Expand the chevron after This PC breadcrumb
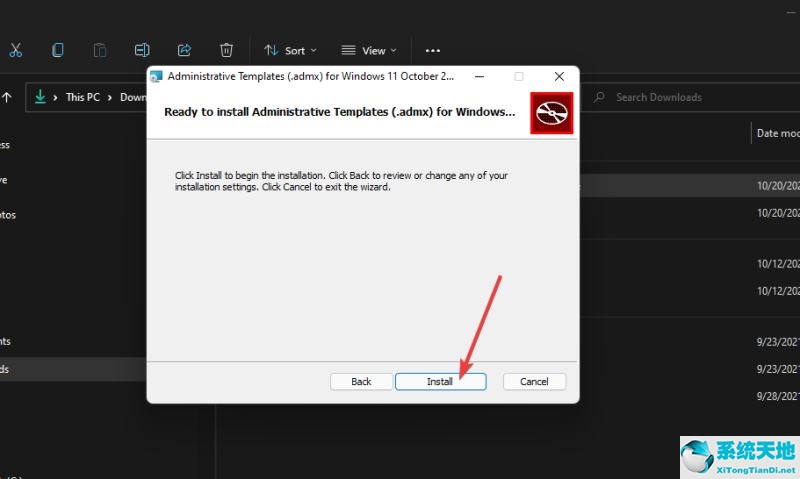Viewport: 800px width, 479px height. tap(110, 97)
